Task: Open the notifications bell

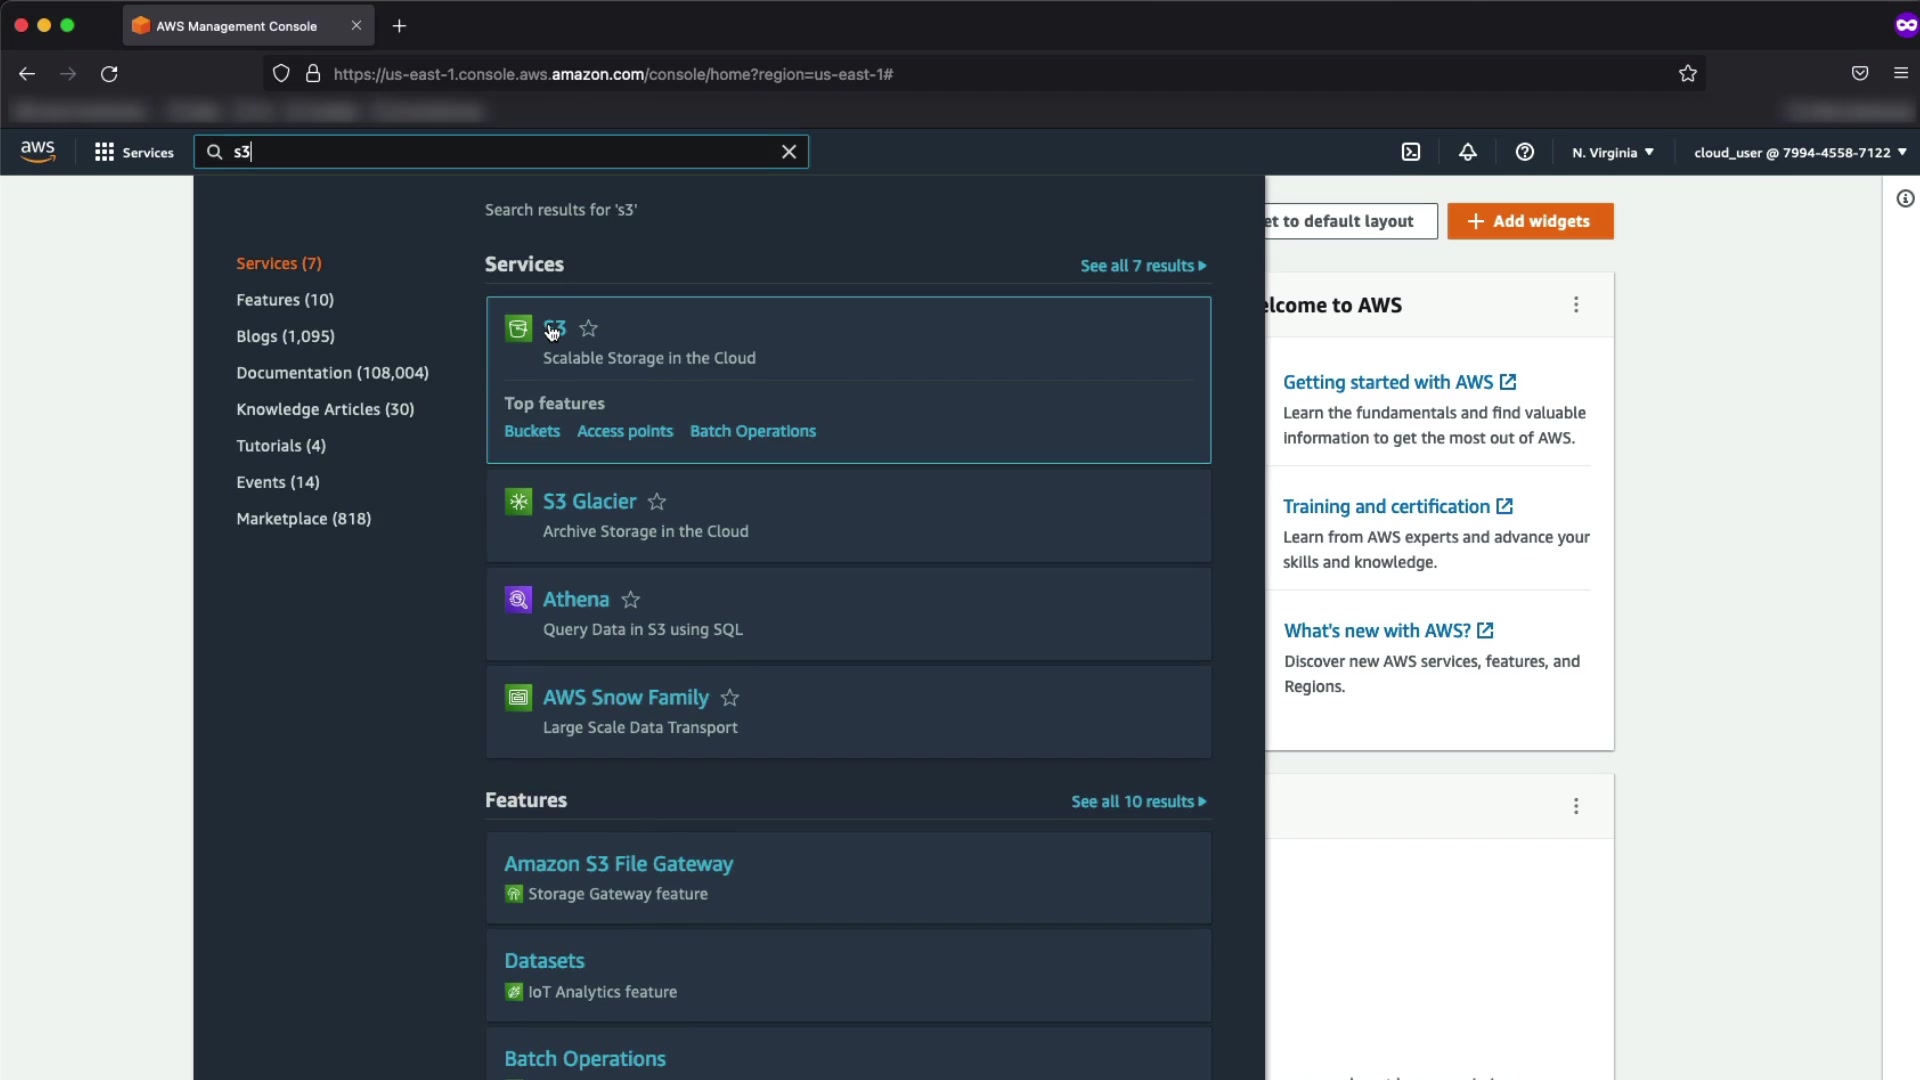Action: (1467, 152)
